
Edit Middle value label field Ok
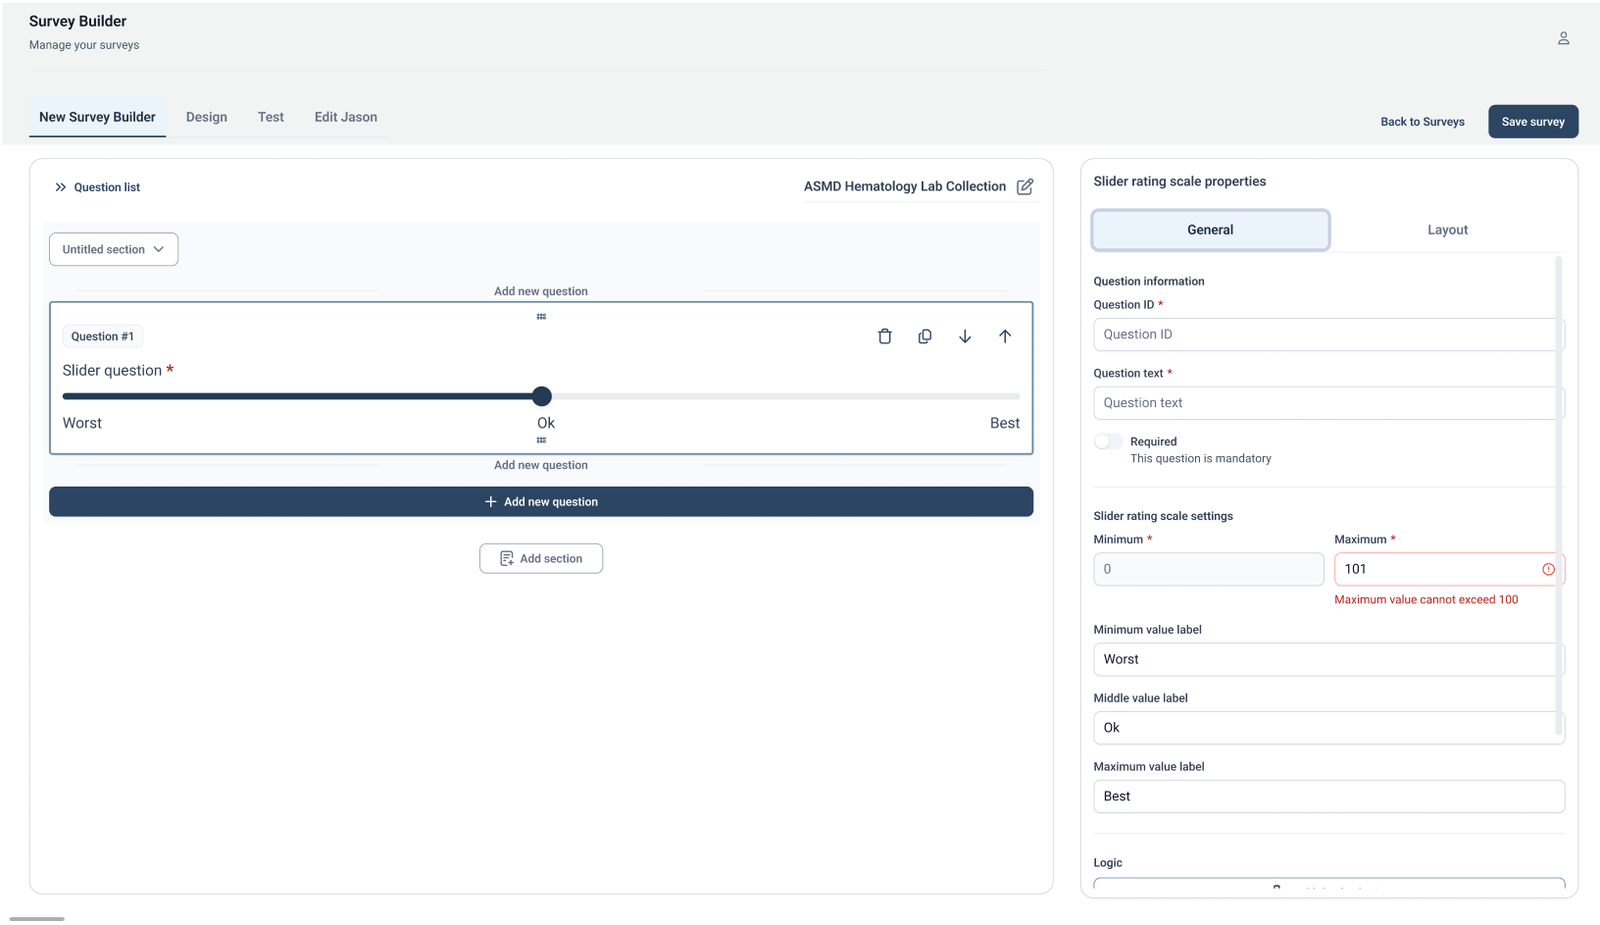[1329, 728]
